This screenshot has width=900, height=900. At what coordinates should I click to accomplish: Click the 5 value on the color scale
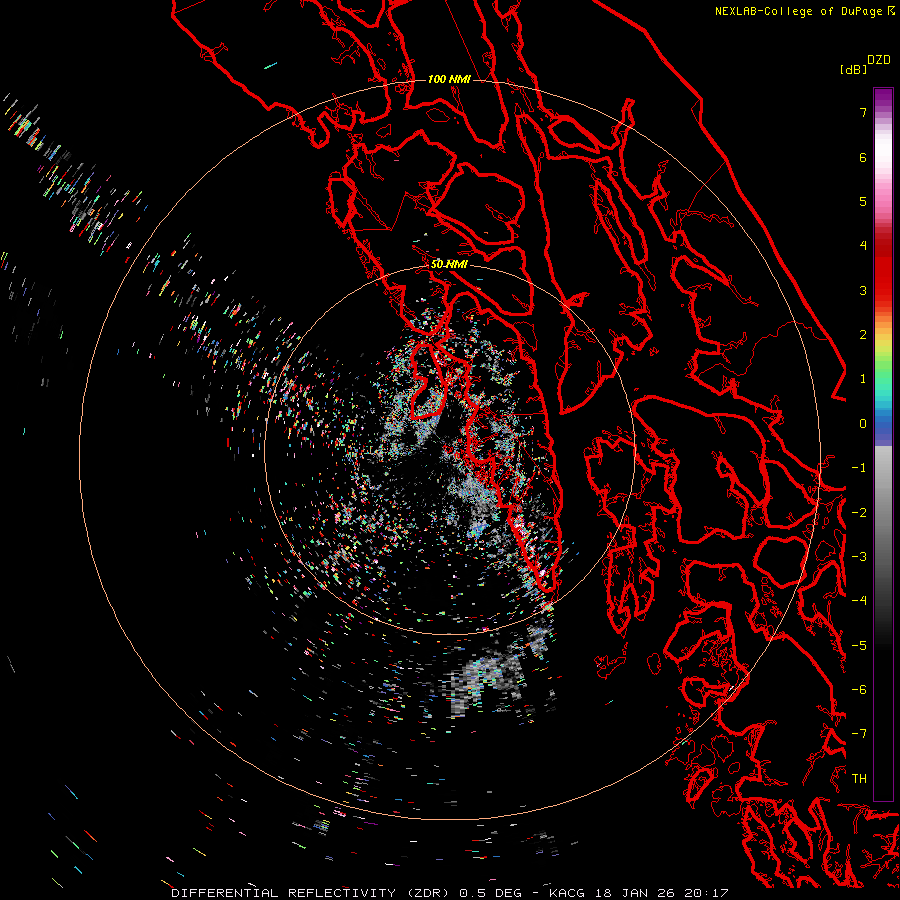[x=863, y=201]
